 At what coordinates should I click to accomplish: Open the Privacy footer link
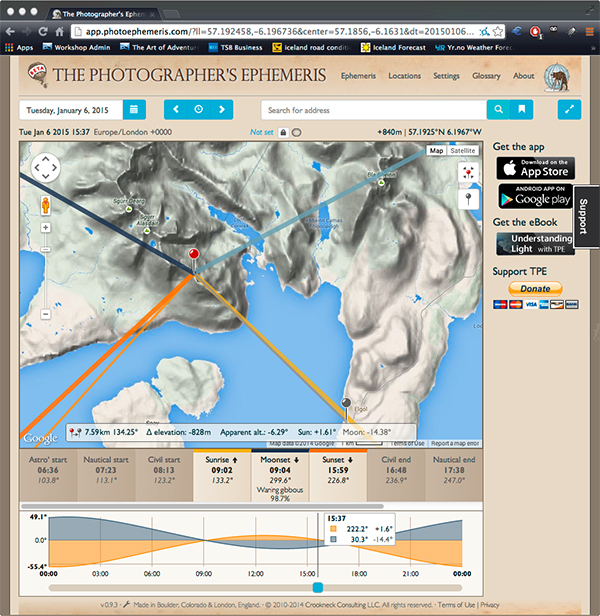pyautogui.click(x=490, y=605)
